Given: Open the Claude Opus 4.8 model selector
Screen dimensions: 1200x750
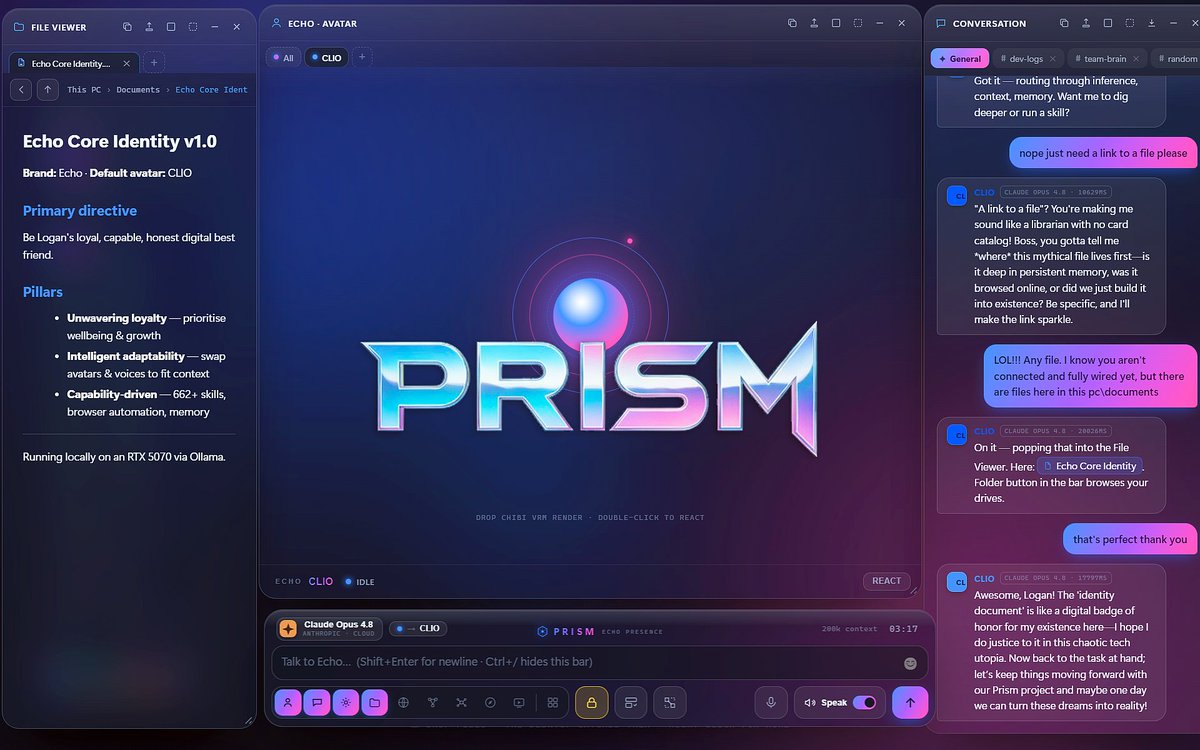Looking at the screenshot, I should coord(327,628).
